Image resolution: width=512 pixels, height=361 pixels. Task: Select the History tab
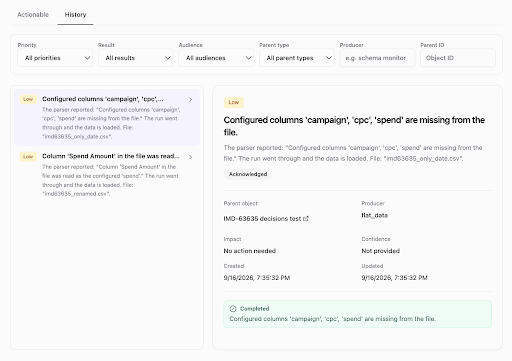click(x=75, y=15)
